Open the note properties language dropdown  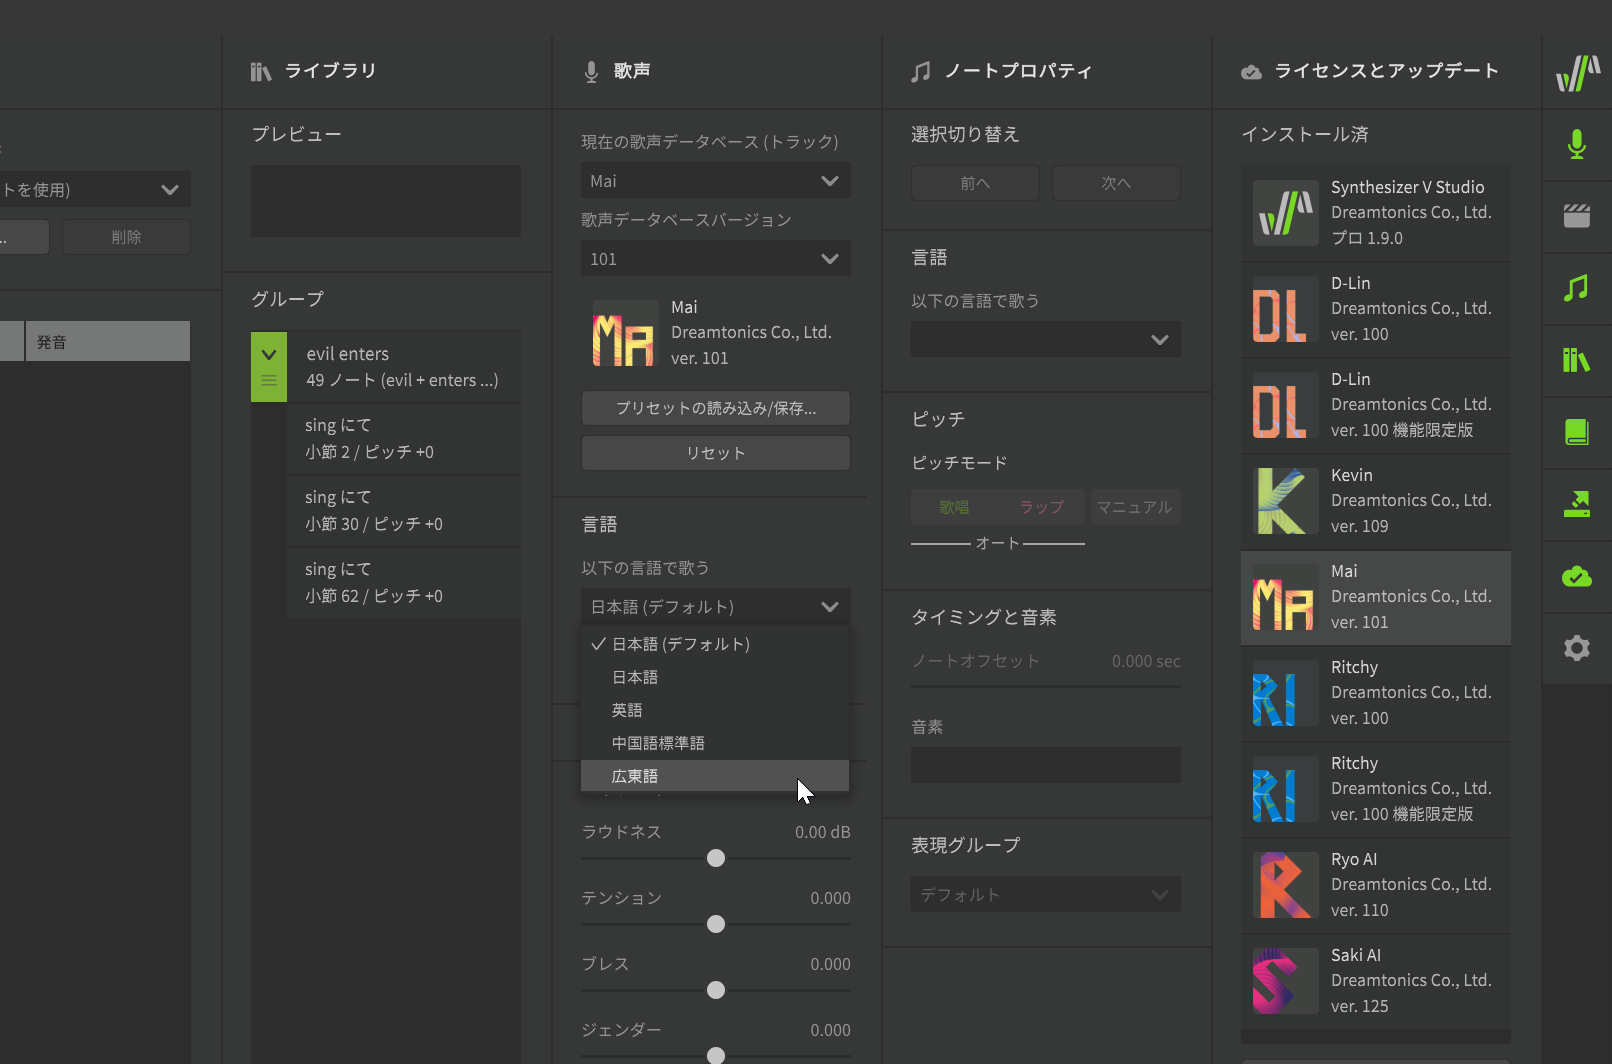(x=1046, y=339)
